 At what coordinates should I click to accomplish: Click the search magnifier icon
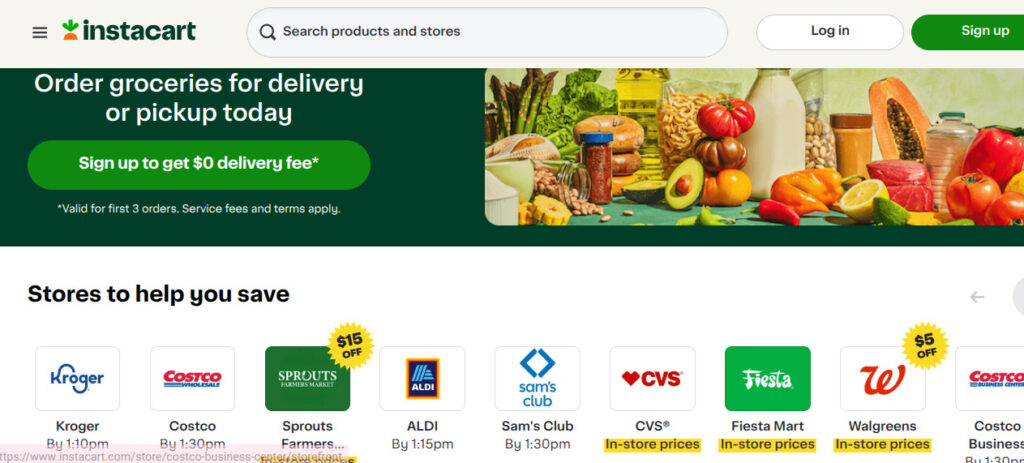(x=267, y=32)
